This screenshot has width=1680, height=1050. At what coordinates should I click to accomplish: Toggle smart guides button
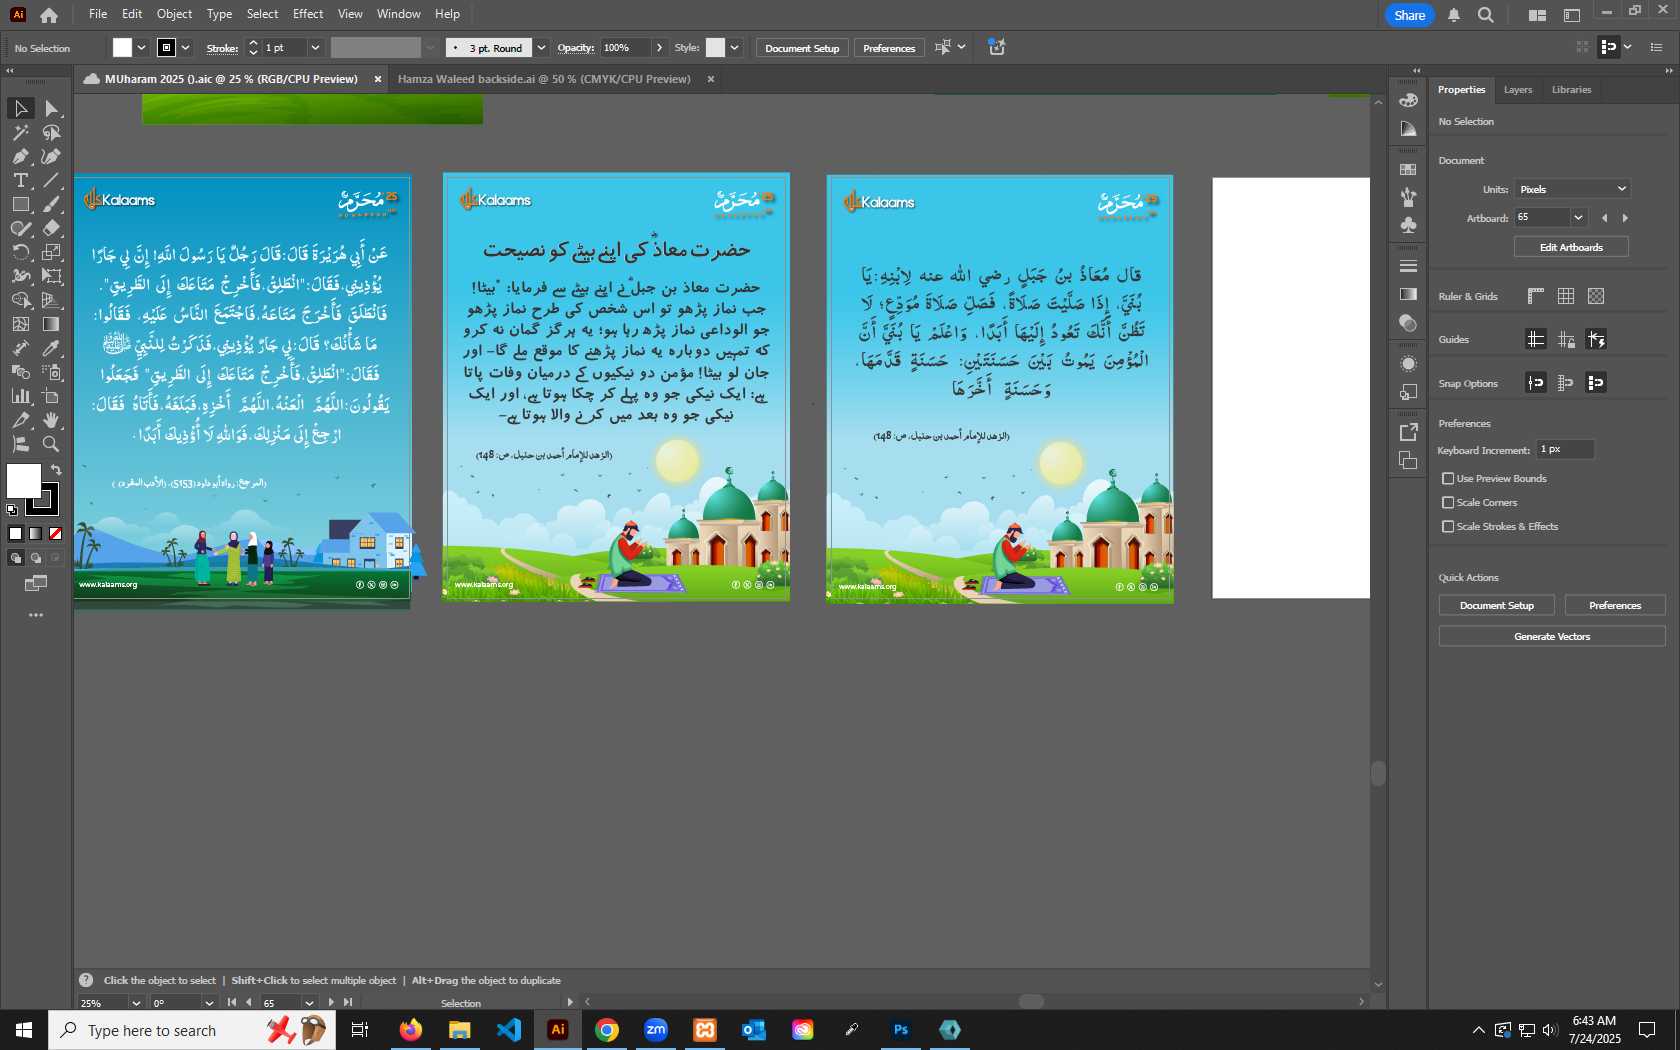1596,339
